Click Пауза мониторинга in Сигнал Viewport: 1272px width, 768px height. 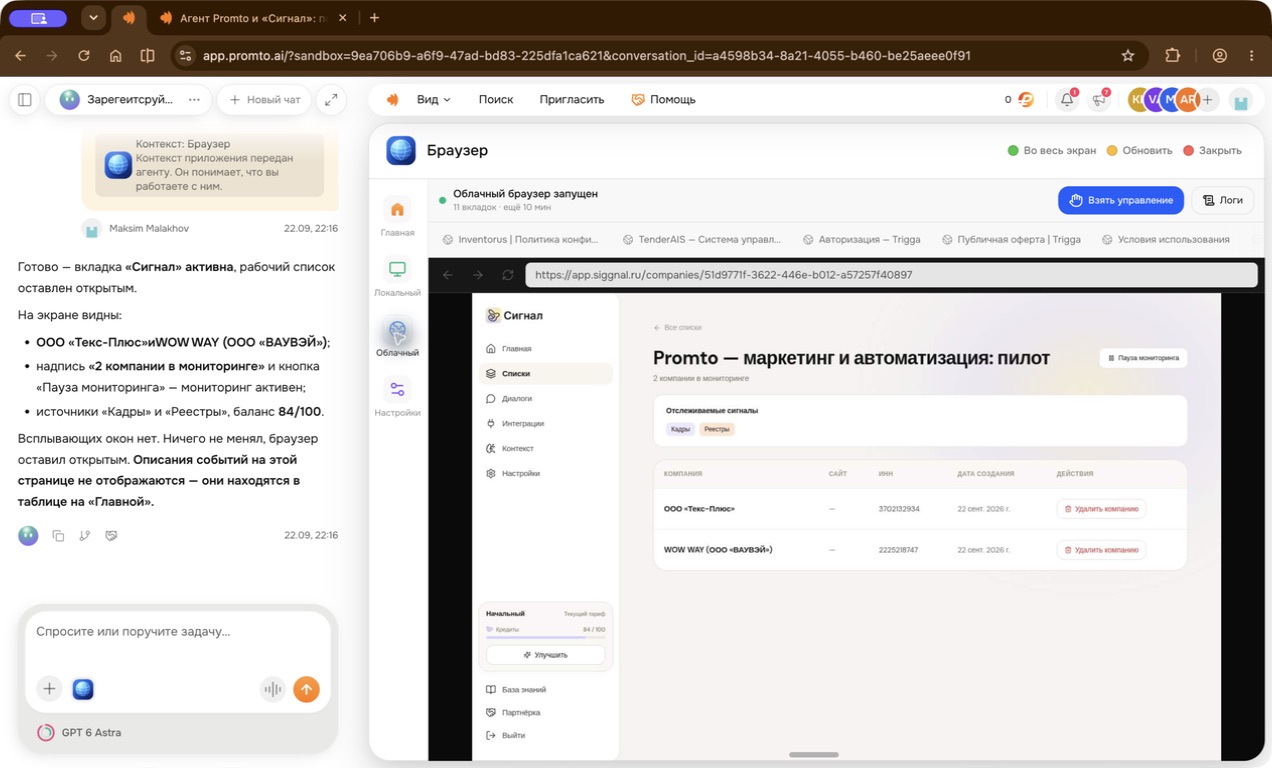coord(1143,357)
